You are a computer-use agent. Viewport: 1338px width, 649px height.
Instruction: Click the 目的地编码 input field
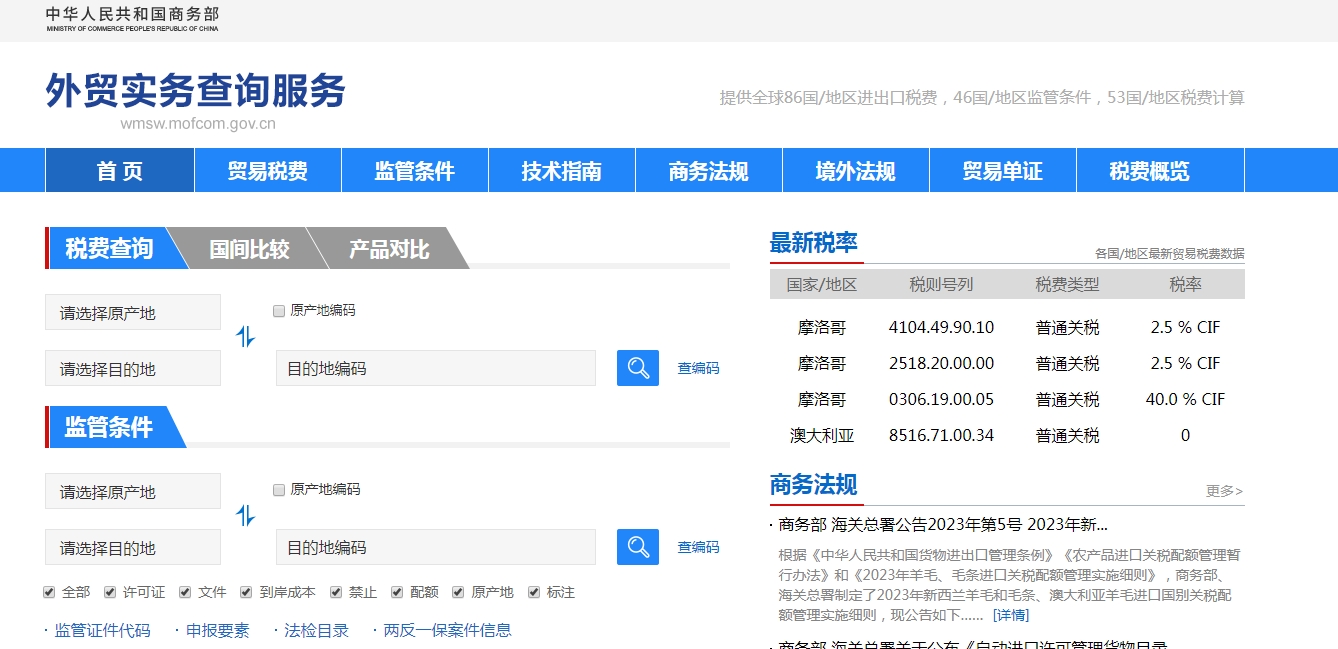(x=435, y=368)
